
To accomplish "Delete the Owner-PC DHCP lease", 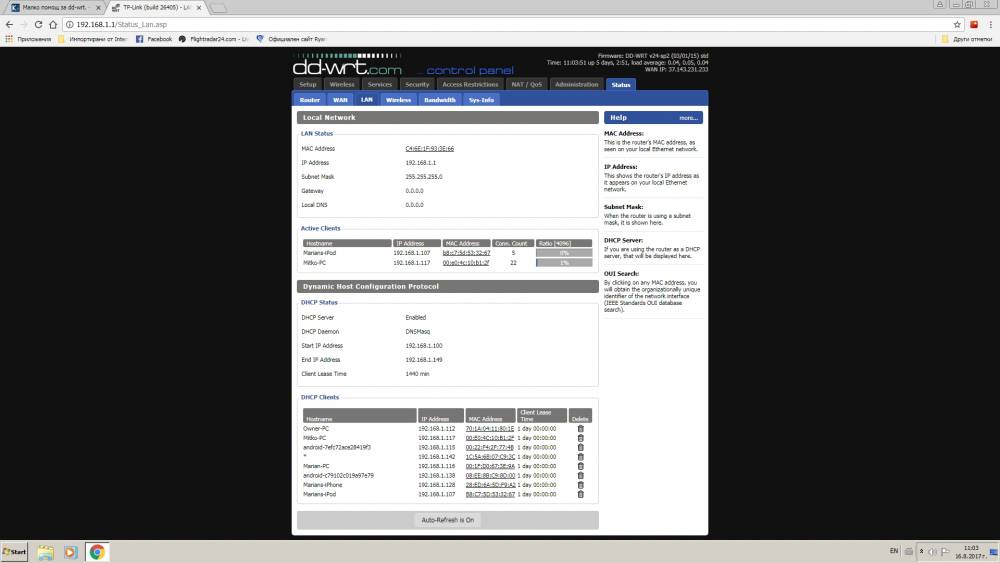I will 580,428.
